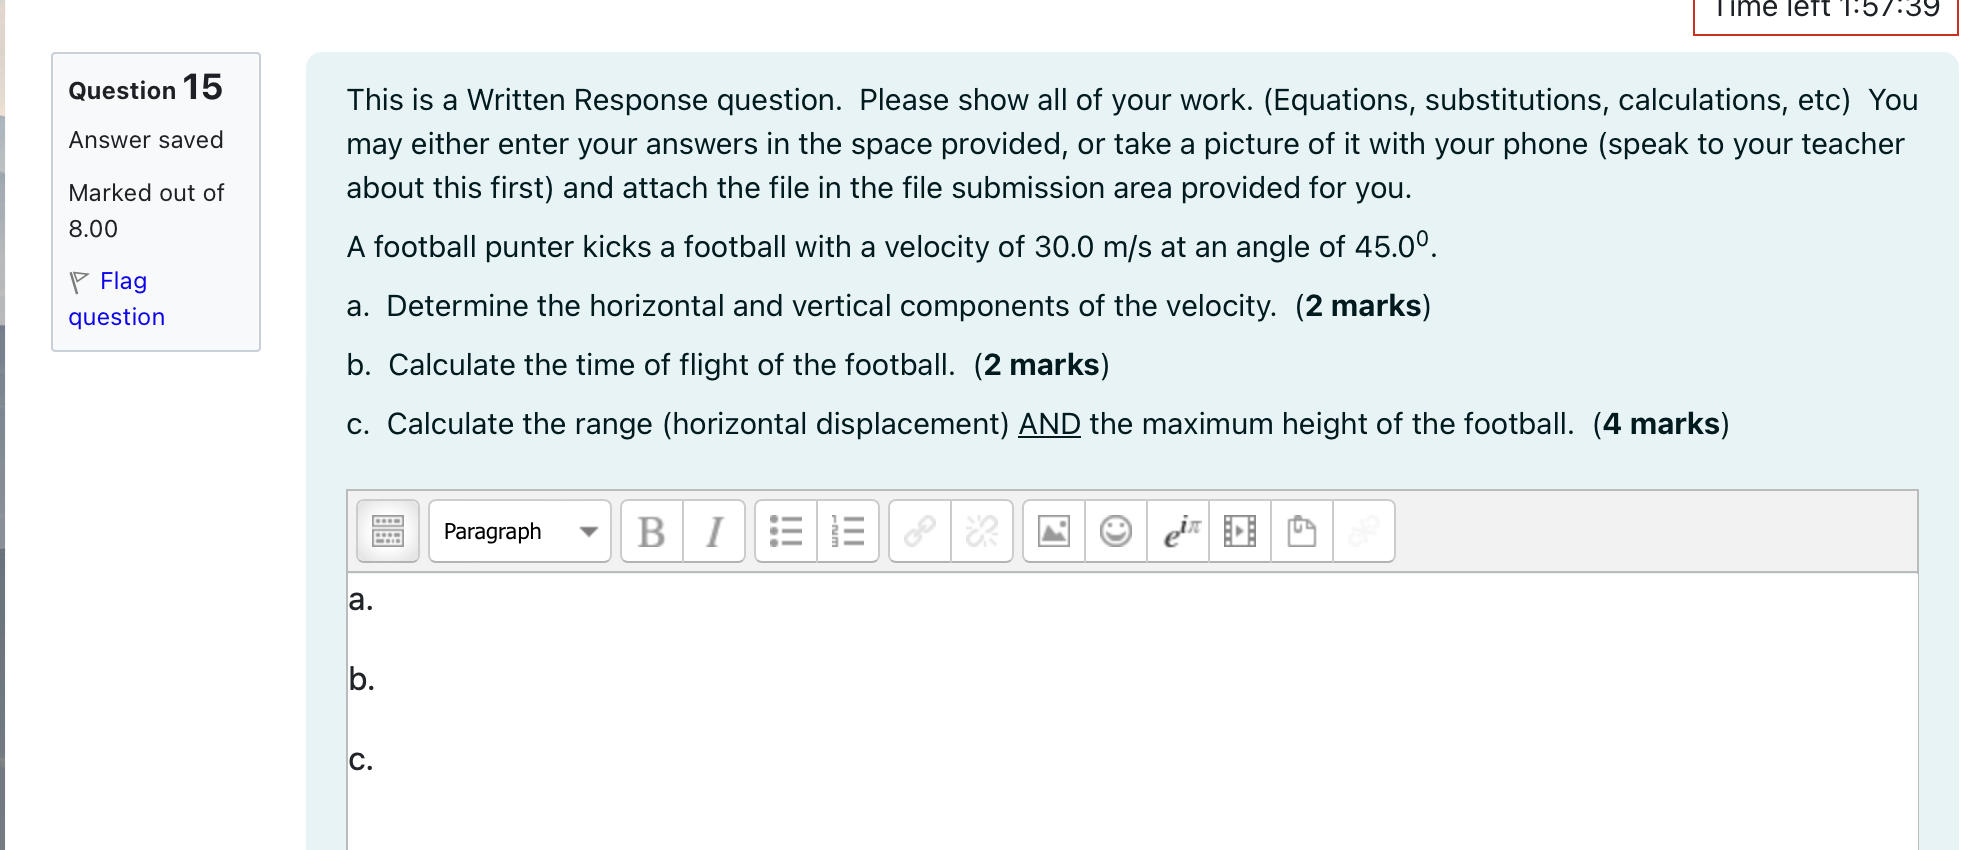Select the Question 15 panel header
Viewport: 1978px width, 850px height.
[x=143, y=89]
